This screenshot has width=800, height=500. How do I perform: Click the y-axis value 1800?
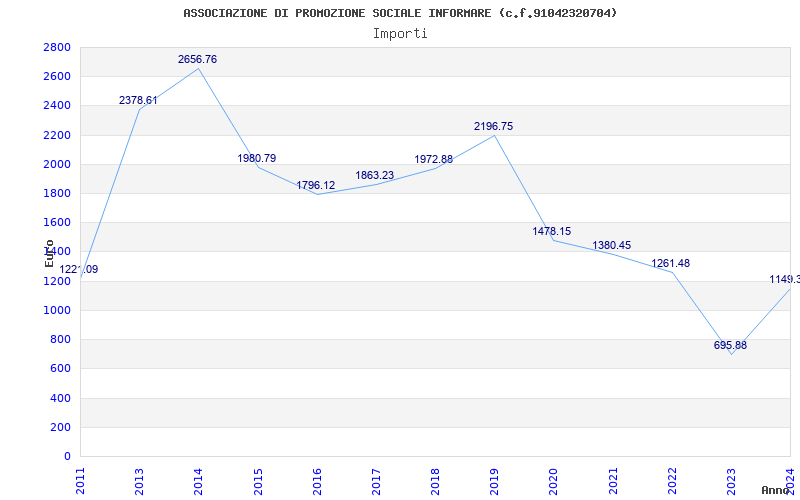coord(57,193)
